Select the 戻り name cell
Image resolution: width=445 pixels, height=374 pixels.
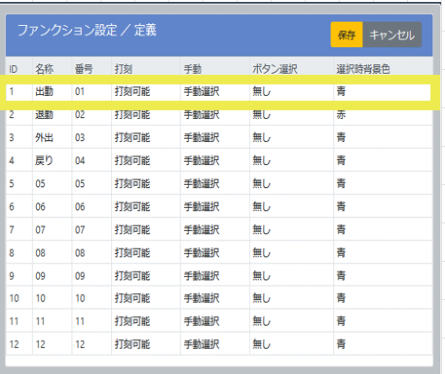click(x=52, y=160)
